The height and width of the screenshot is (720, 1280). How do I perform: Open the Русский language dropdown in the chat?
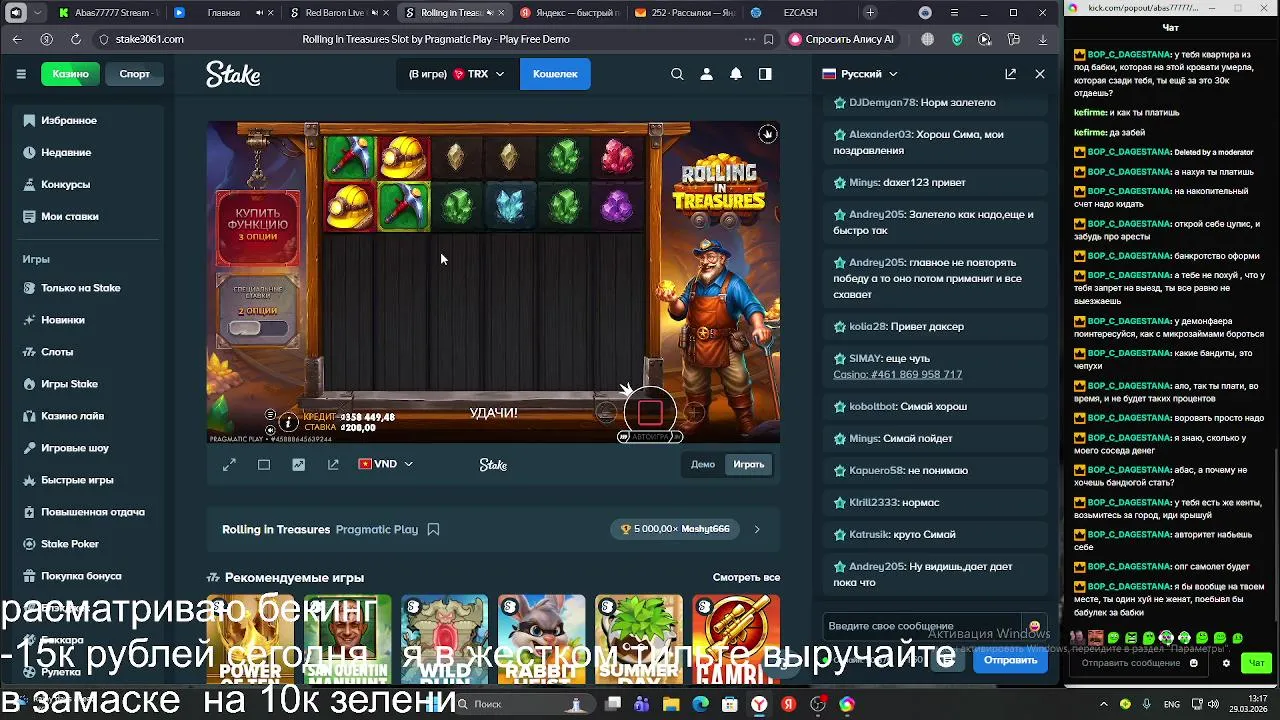pyautogui.click(x=860, y=74)
